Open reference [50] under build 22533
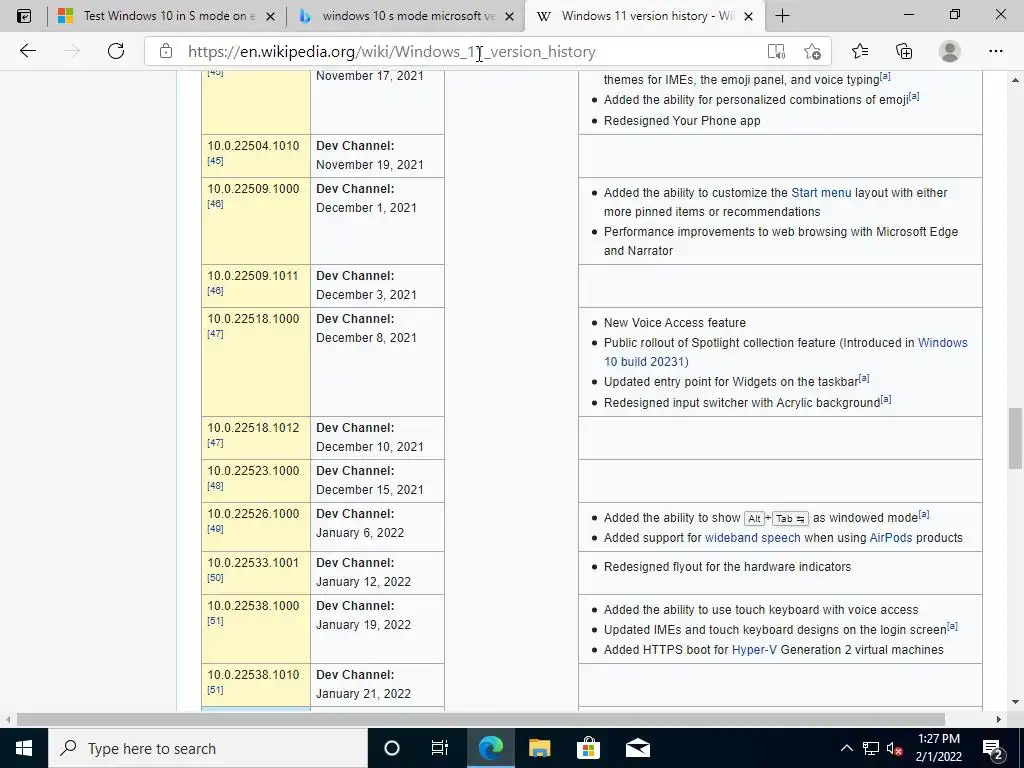The height and width of the screenshot is (768, 1024). tap(216, 578)
